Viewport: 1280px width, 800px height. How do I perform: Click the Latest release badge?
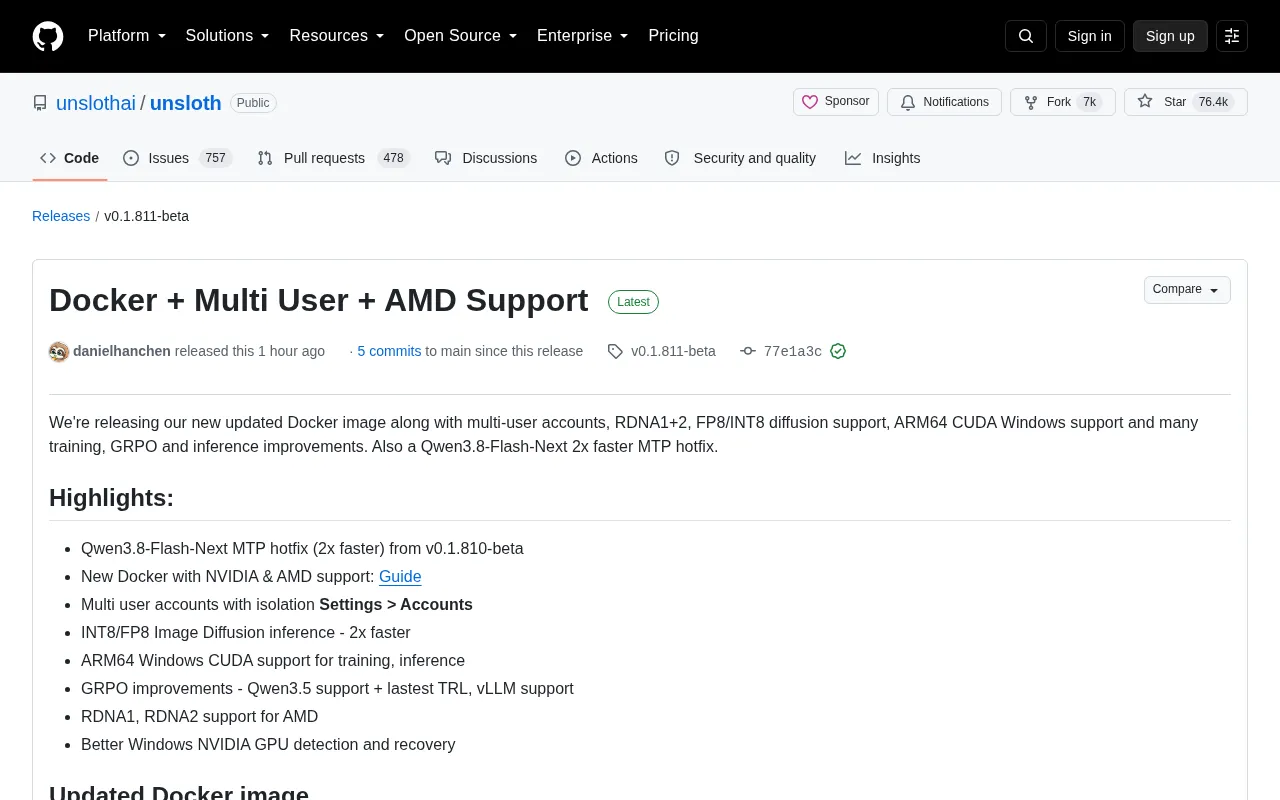coord(633,302)
